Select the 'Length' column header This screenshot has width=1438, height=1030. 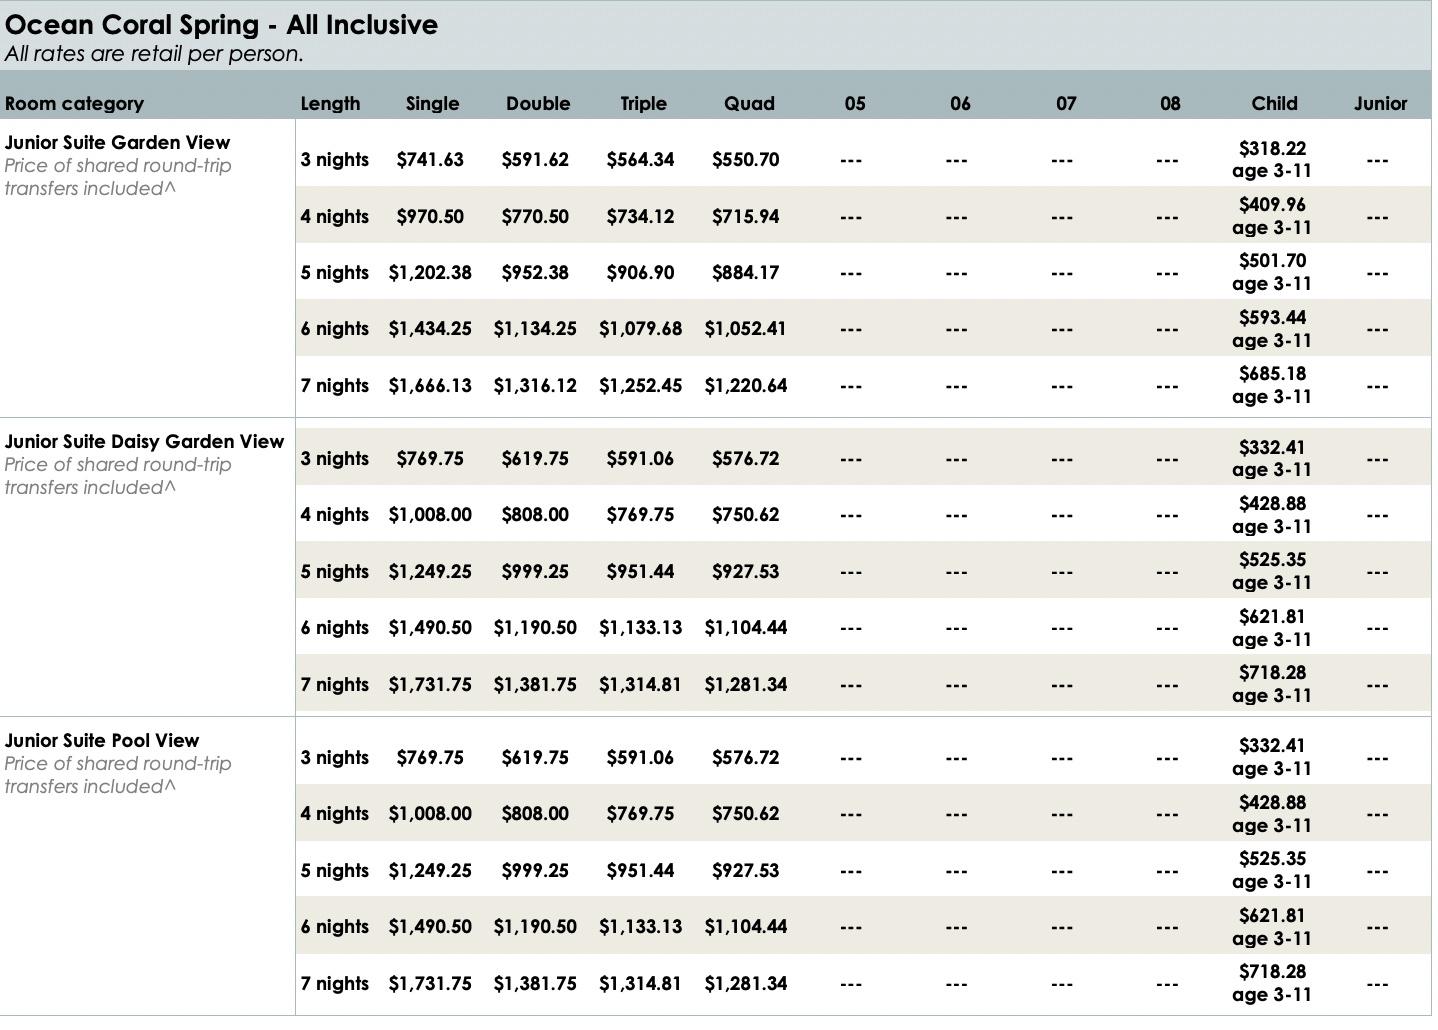[330, 103]
